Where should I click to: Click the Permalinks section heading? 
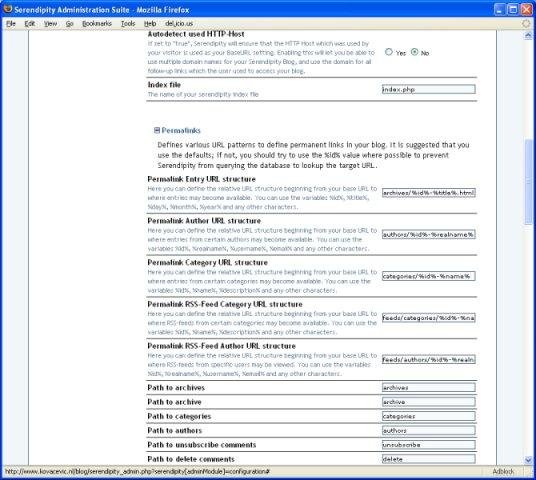[181, 130]
